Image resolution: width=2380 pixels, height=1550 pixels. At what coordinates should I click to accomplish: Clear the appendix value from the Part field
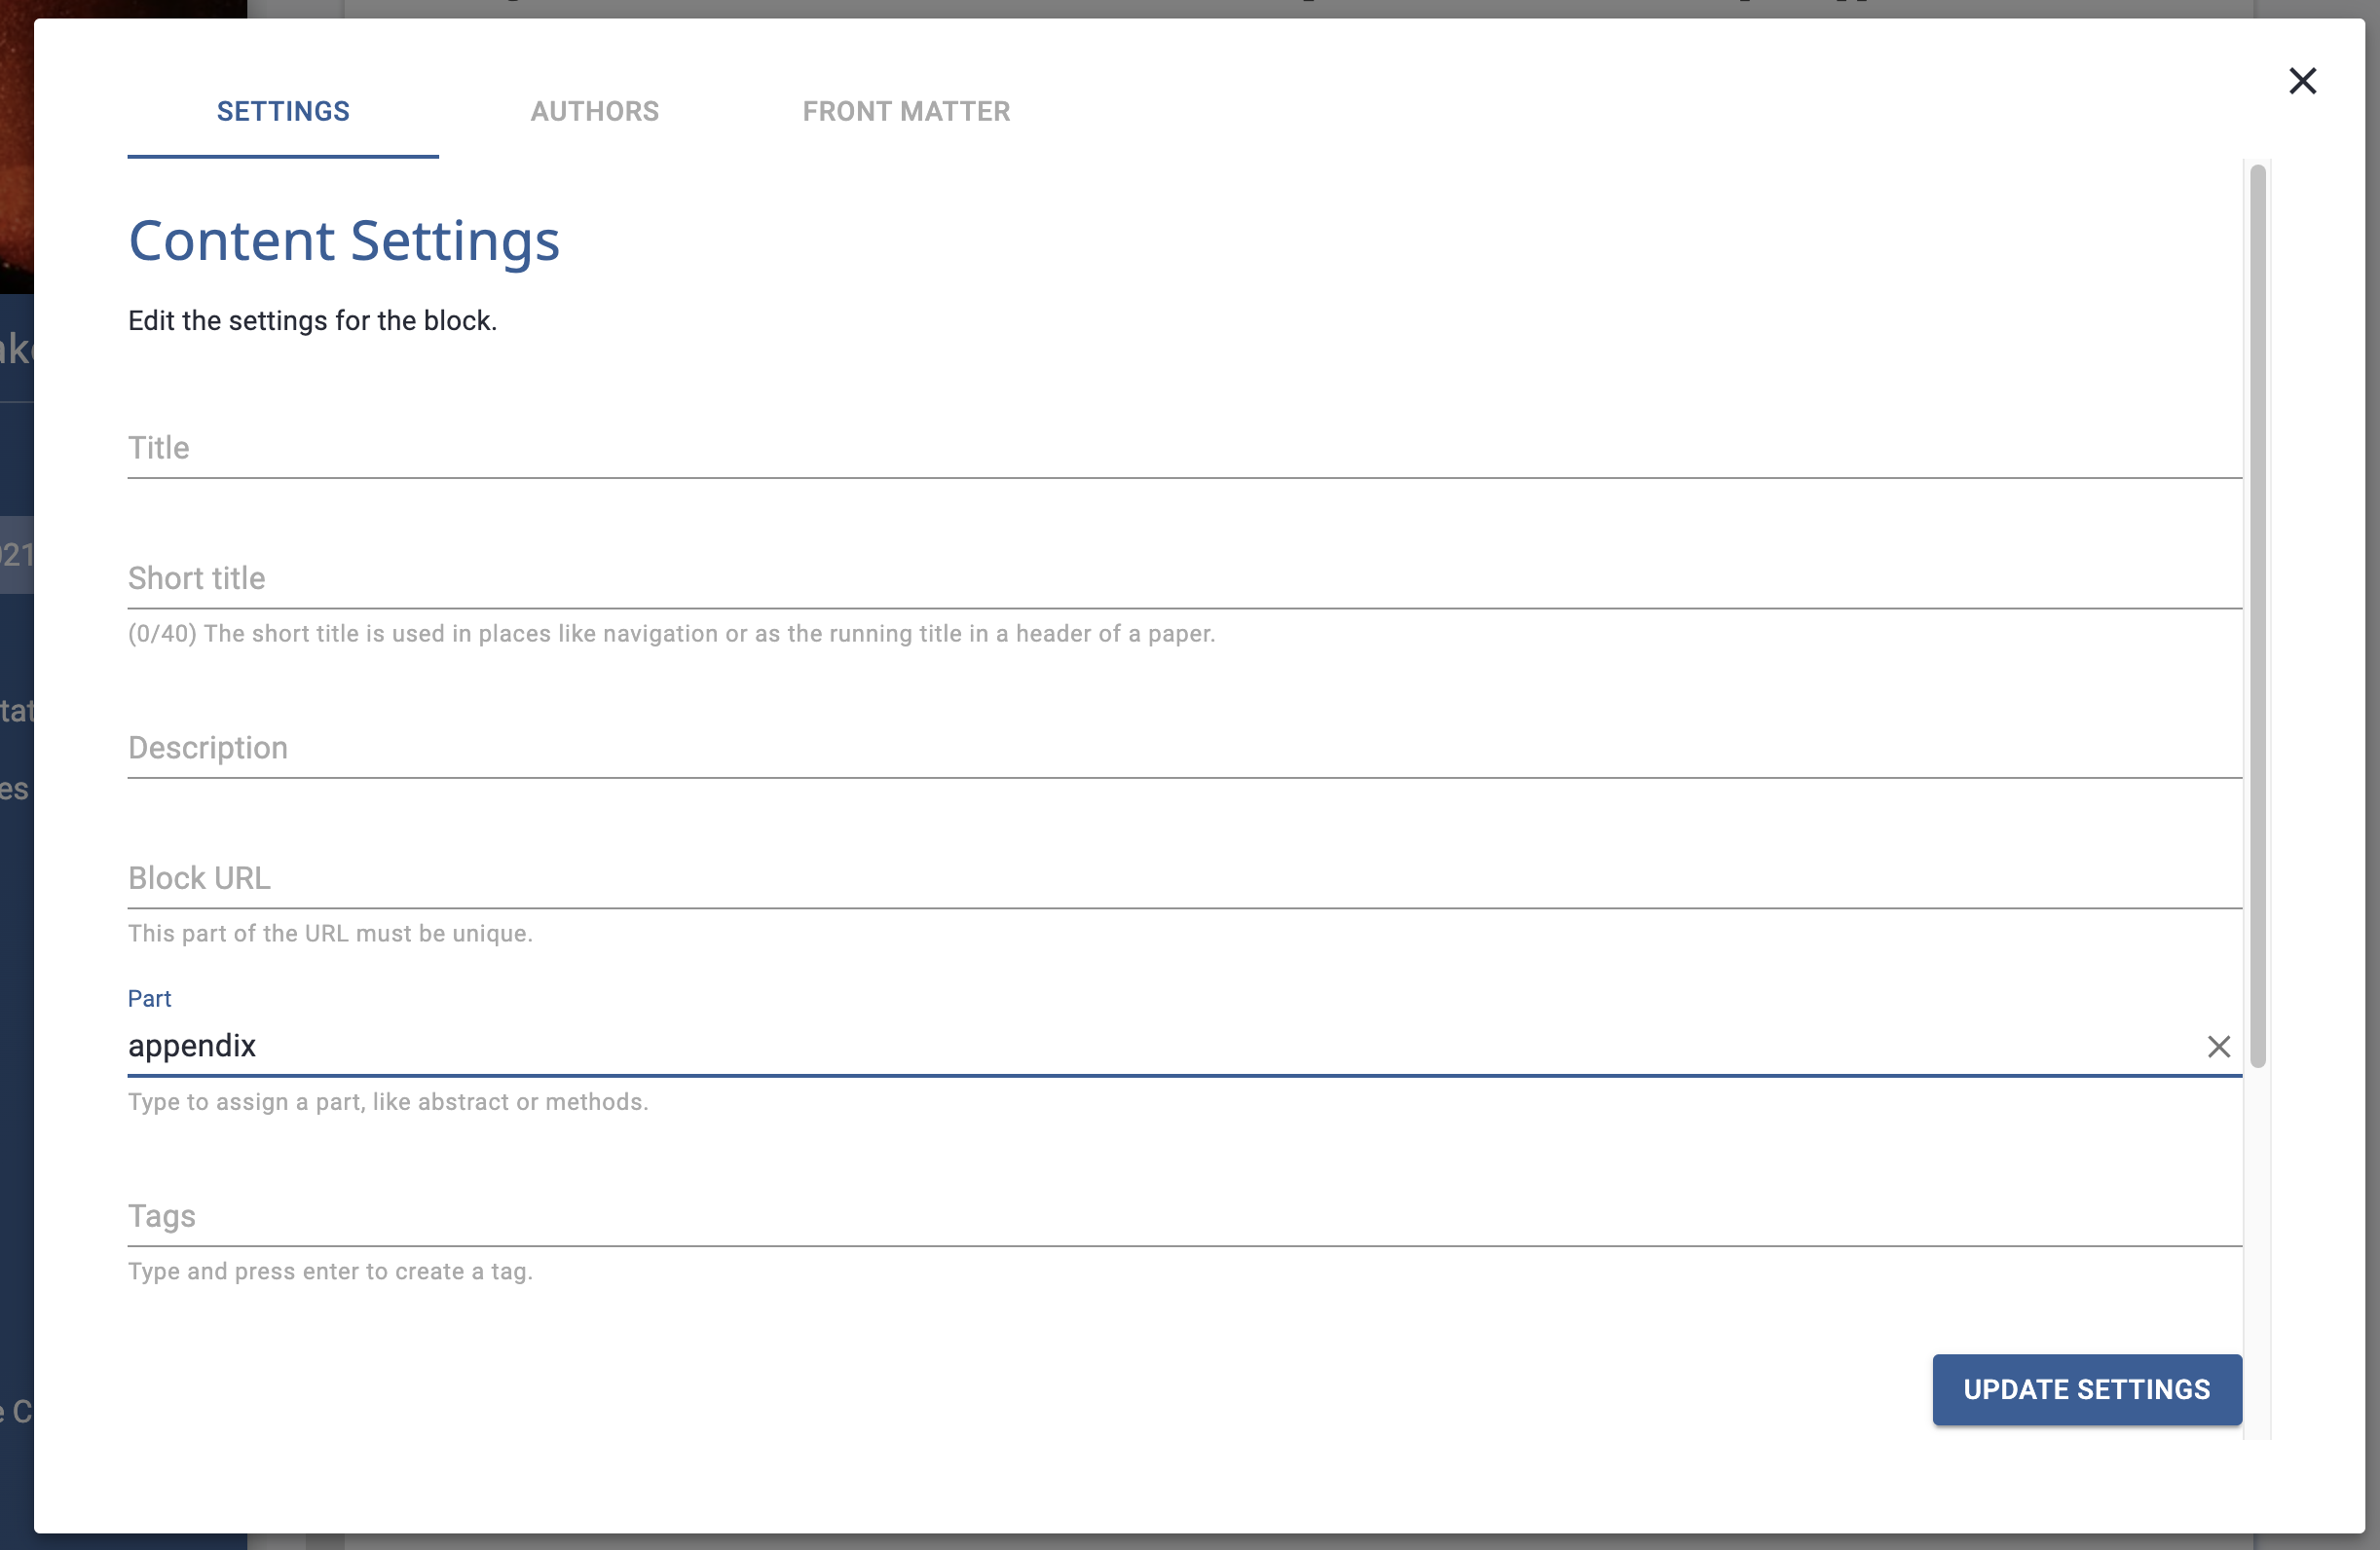coord(2219,1046)
